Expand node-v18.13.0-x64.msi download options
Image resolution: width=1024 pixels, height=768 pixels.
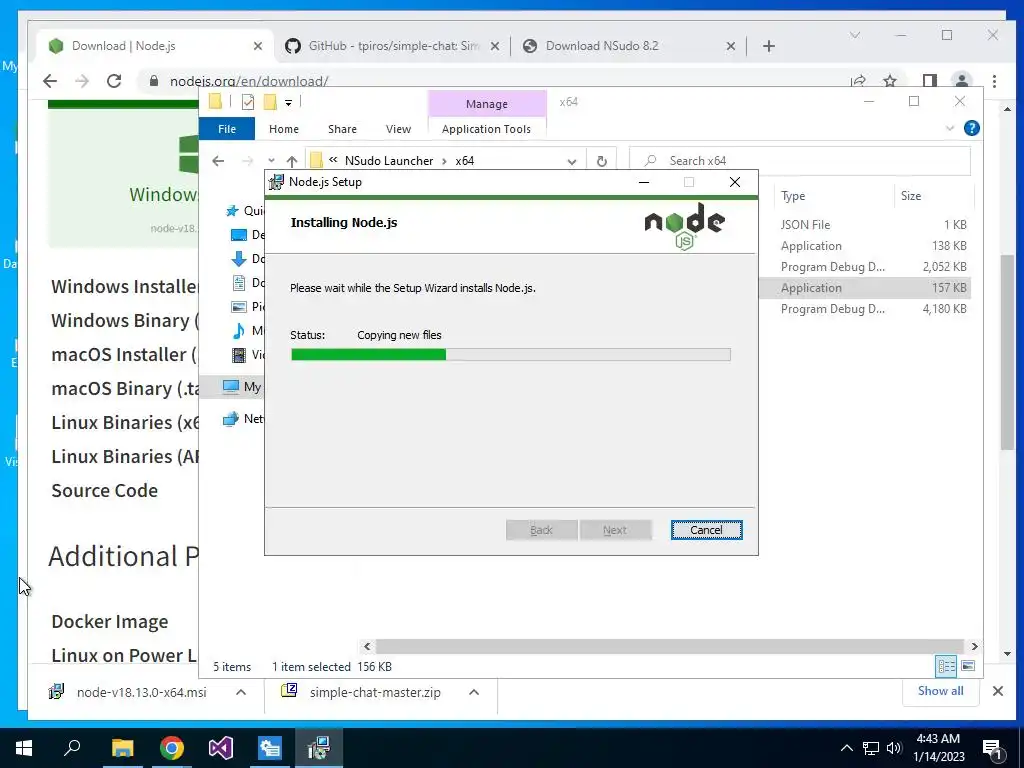(241, 692)
